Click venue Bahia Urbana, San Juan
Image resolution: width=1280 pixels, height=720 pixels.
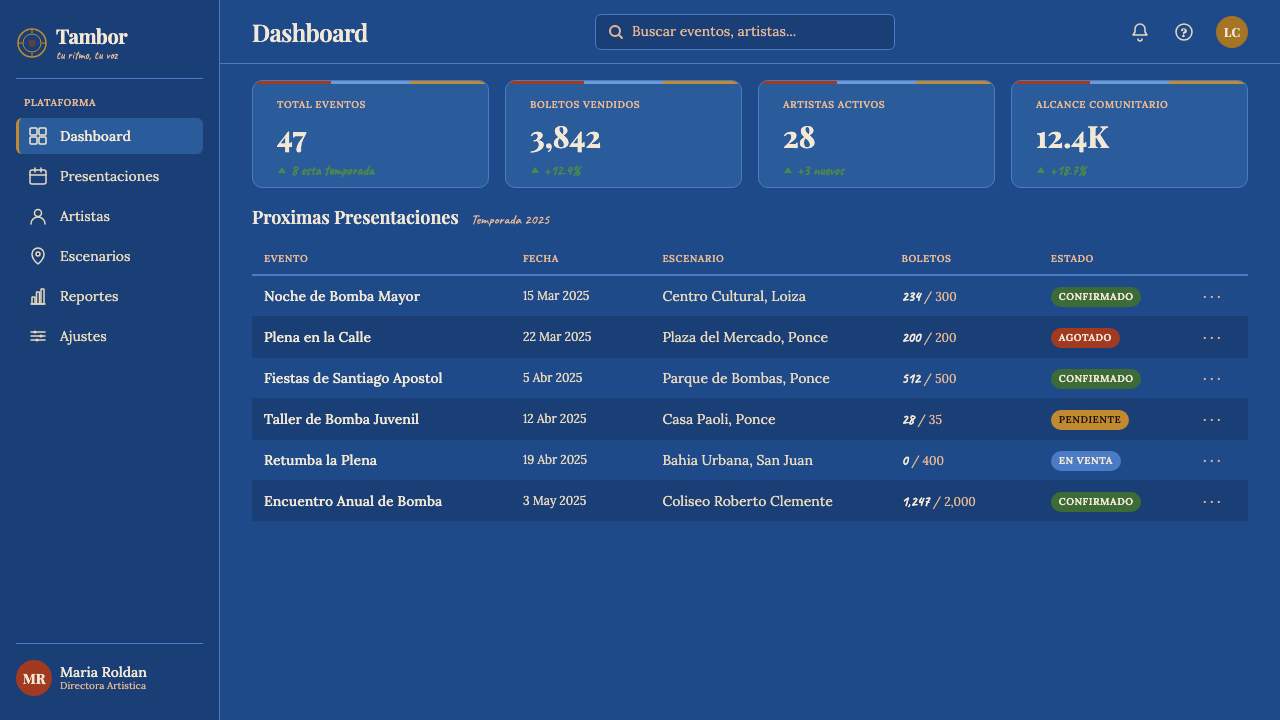738,461
